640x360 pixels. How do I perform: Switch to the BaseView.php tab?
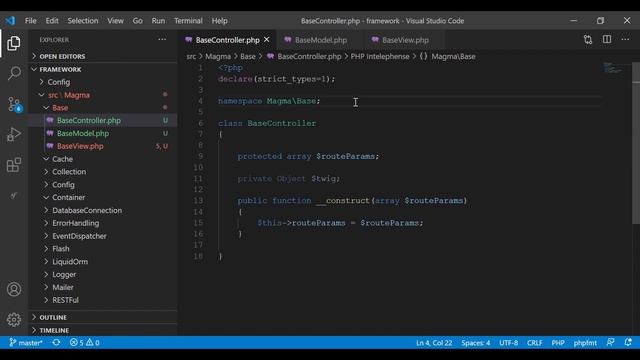405,40
